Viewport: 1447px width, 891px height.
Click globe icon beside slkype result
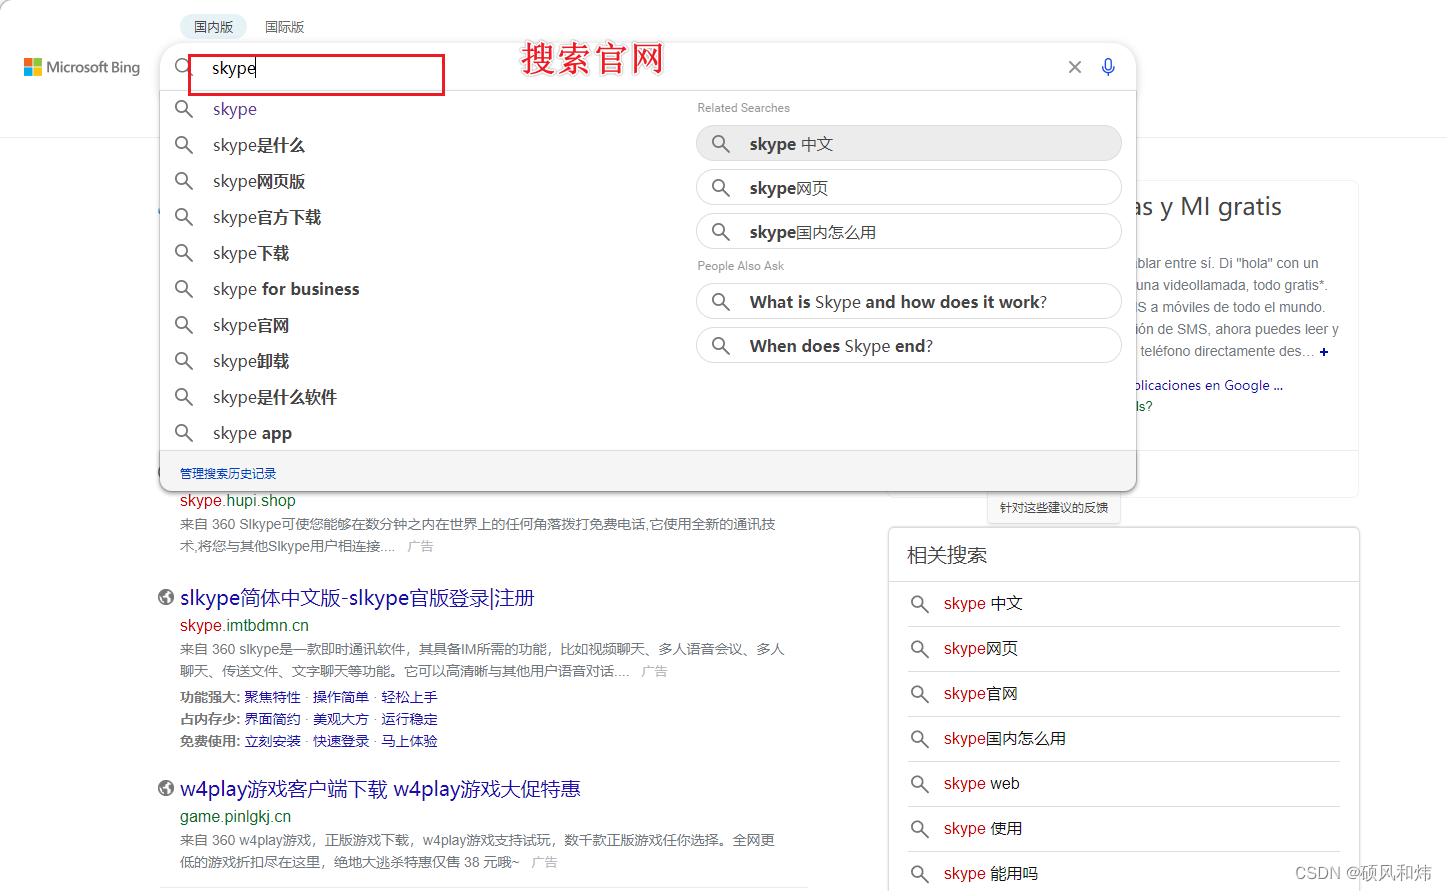166,597
